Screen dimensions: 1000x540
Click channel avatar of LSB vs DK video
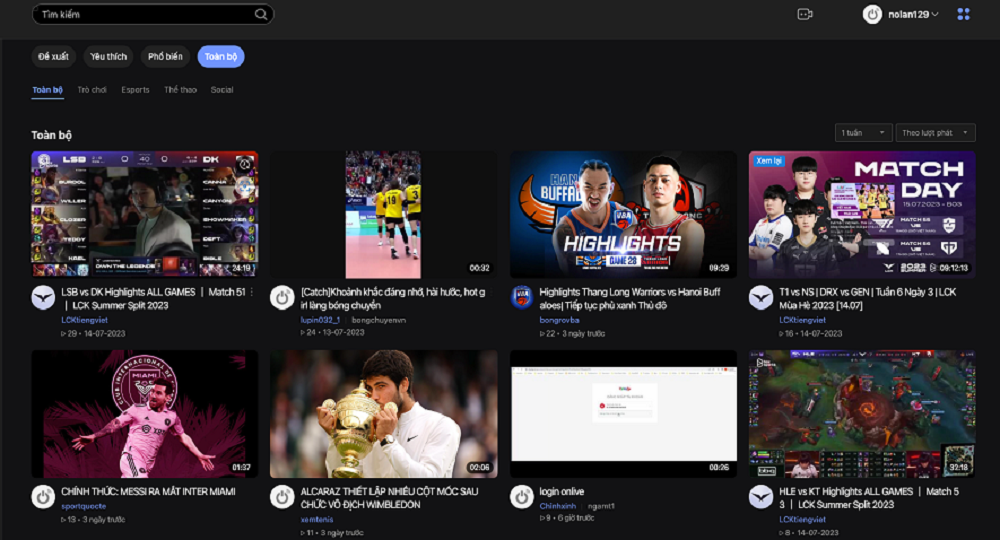coord(43,297)
